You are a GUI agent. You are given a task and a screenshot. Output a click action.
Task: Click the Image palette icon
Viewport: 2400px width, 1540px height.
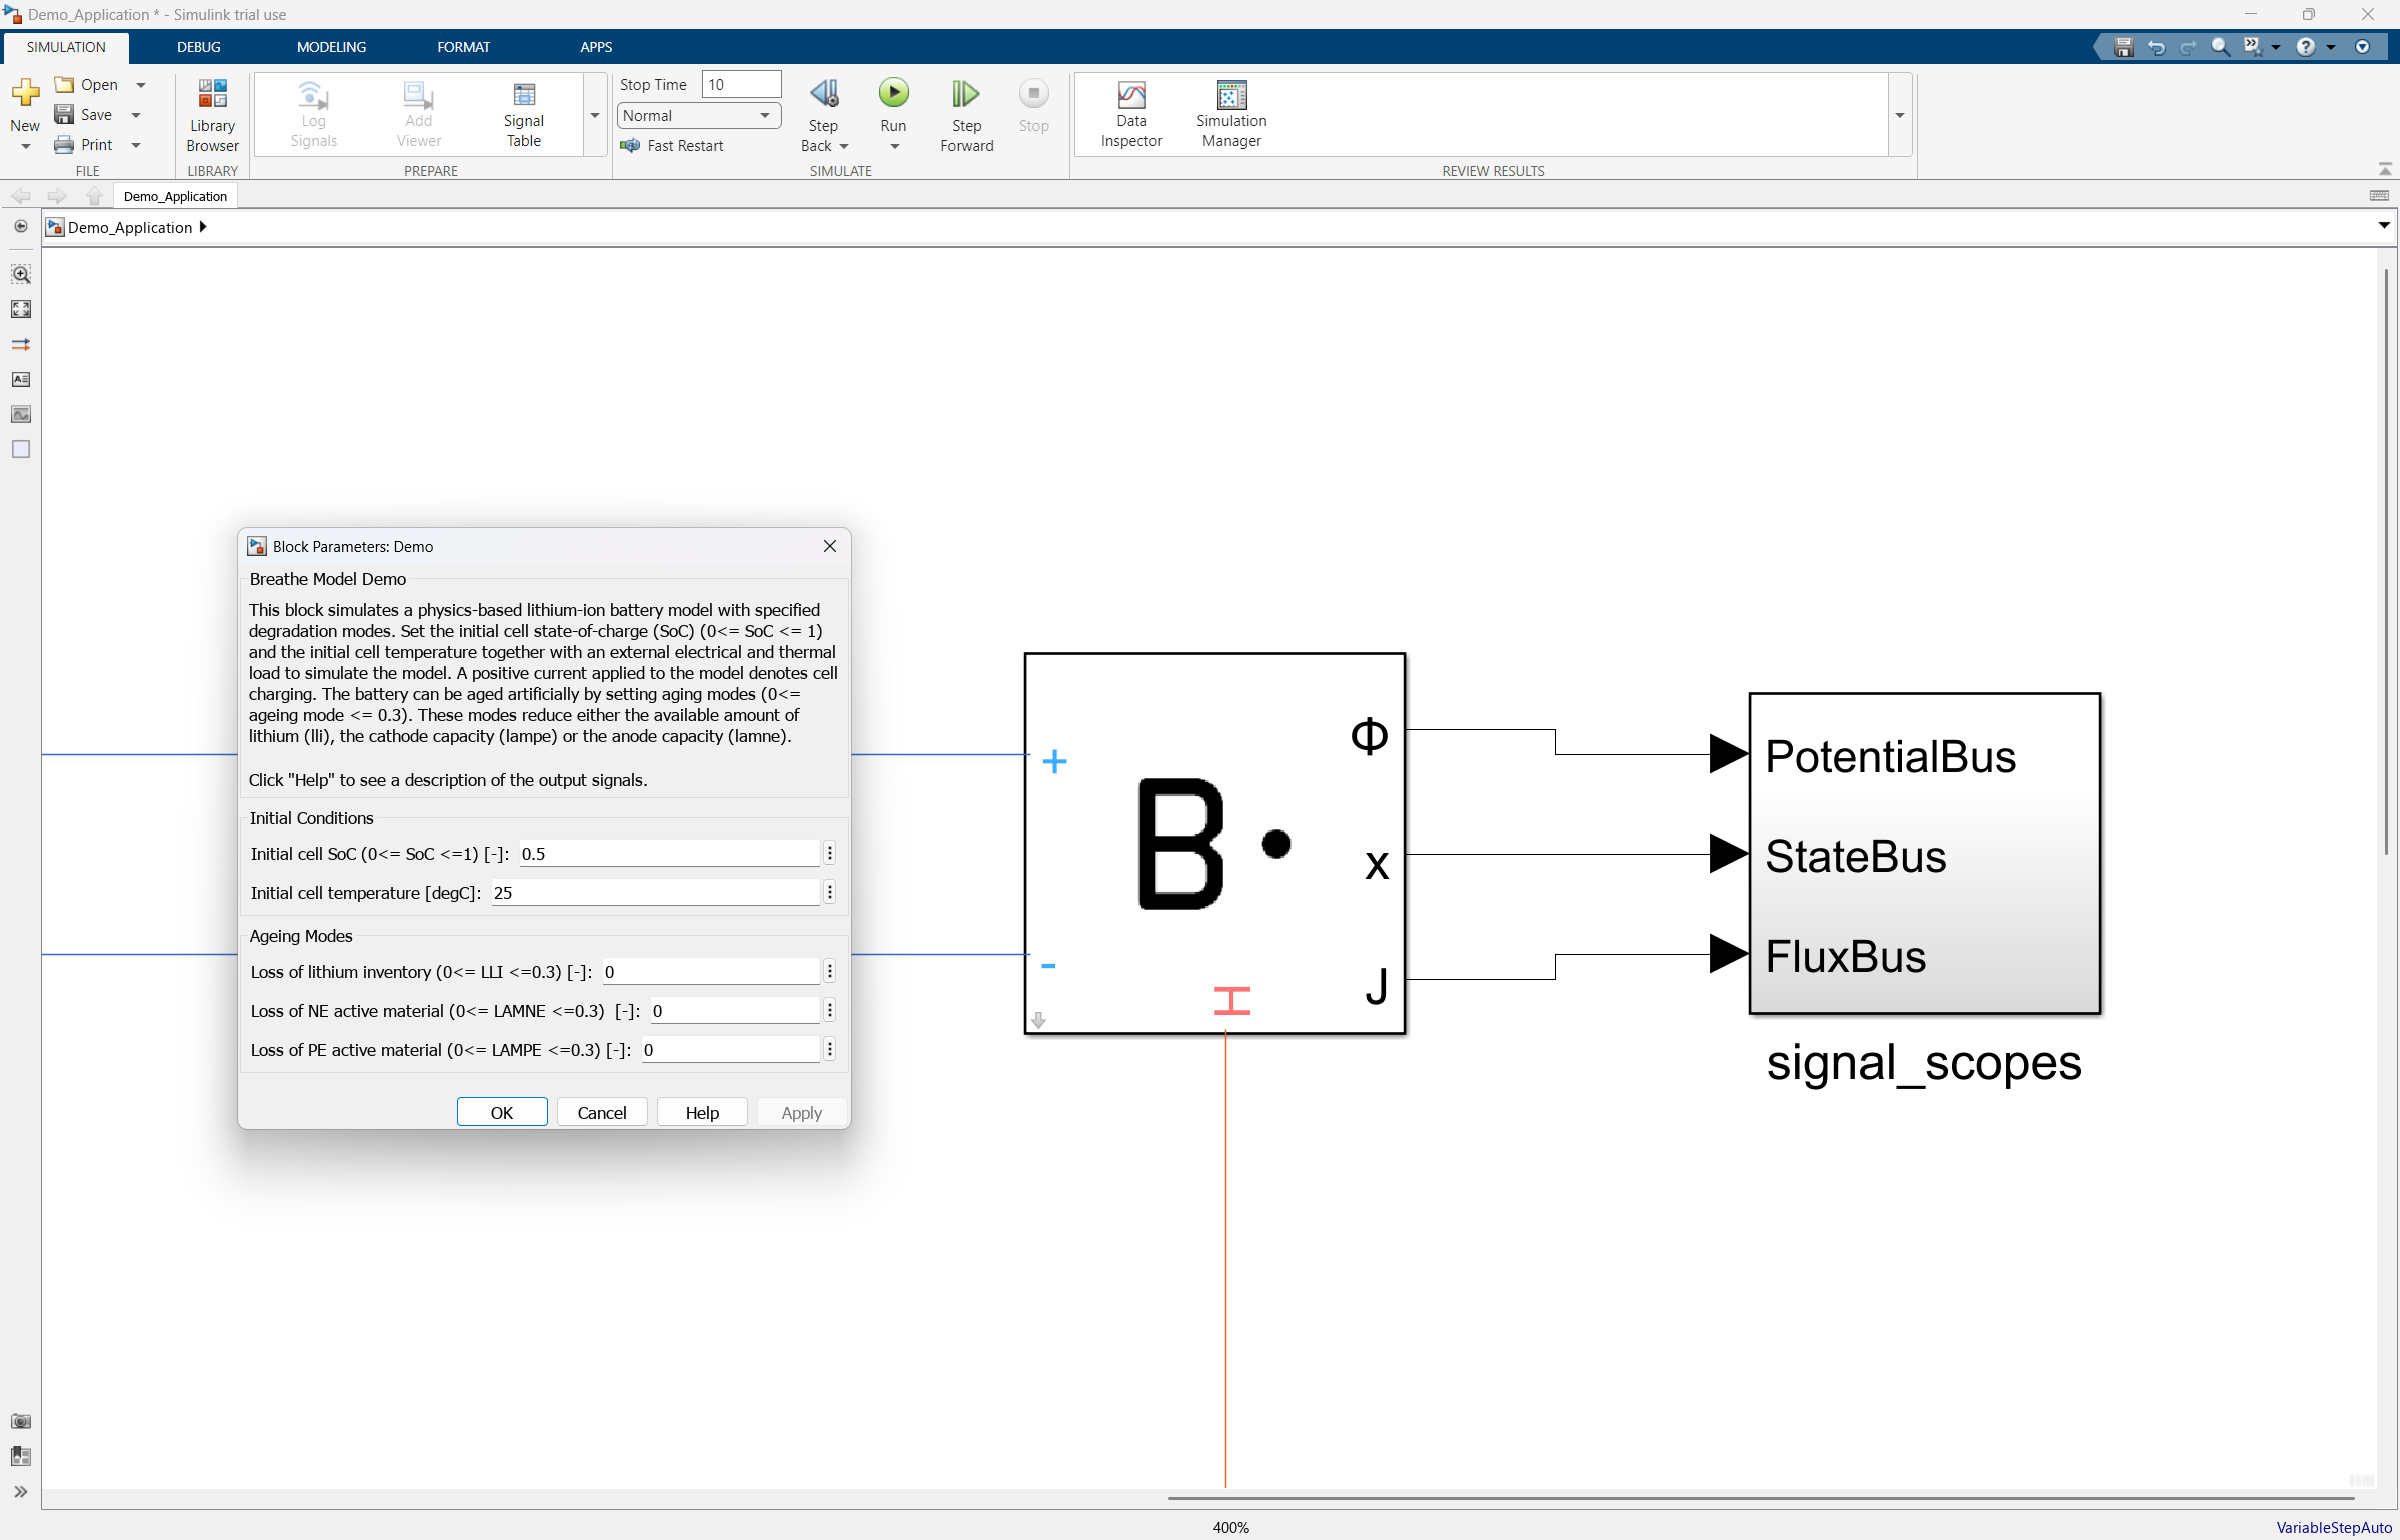(x=21, y=414)
